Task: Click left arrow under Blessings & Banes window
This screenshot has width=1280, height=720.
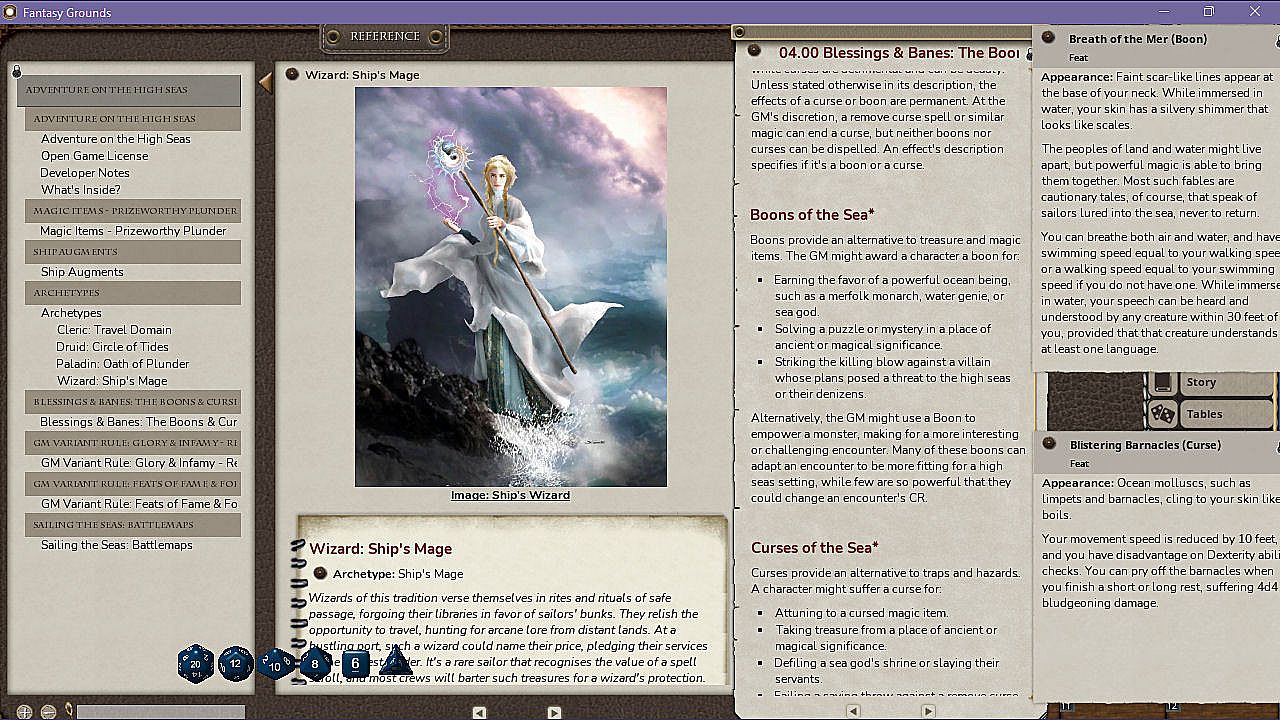Action: point(853,711)
